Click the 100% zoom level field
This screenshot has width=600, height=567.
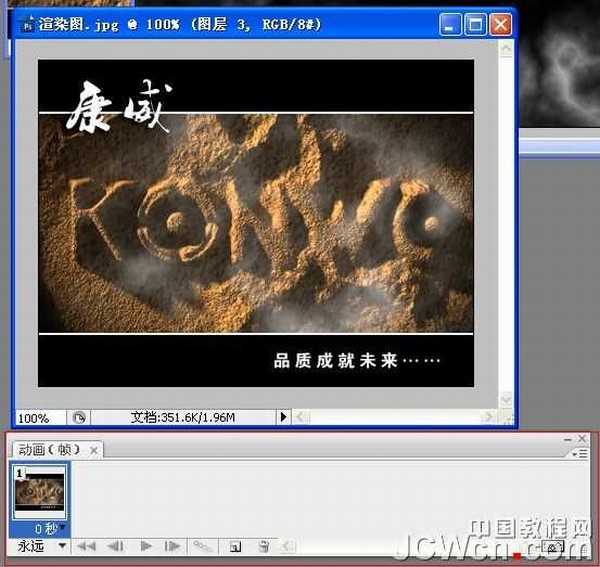35,417
